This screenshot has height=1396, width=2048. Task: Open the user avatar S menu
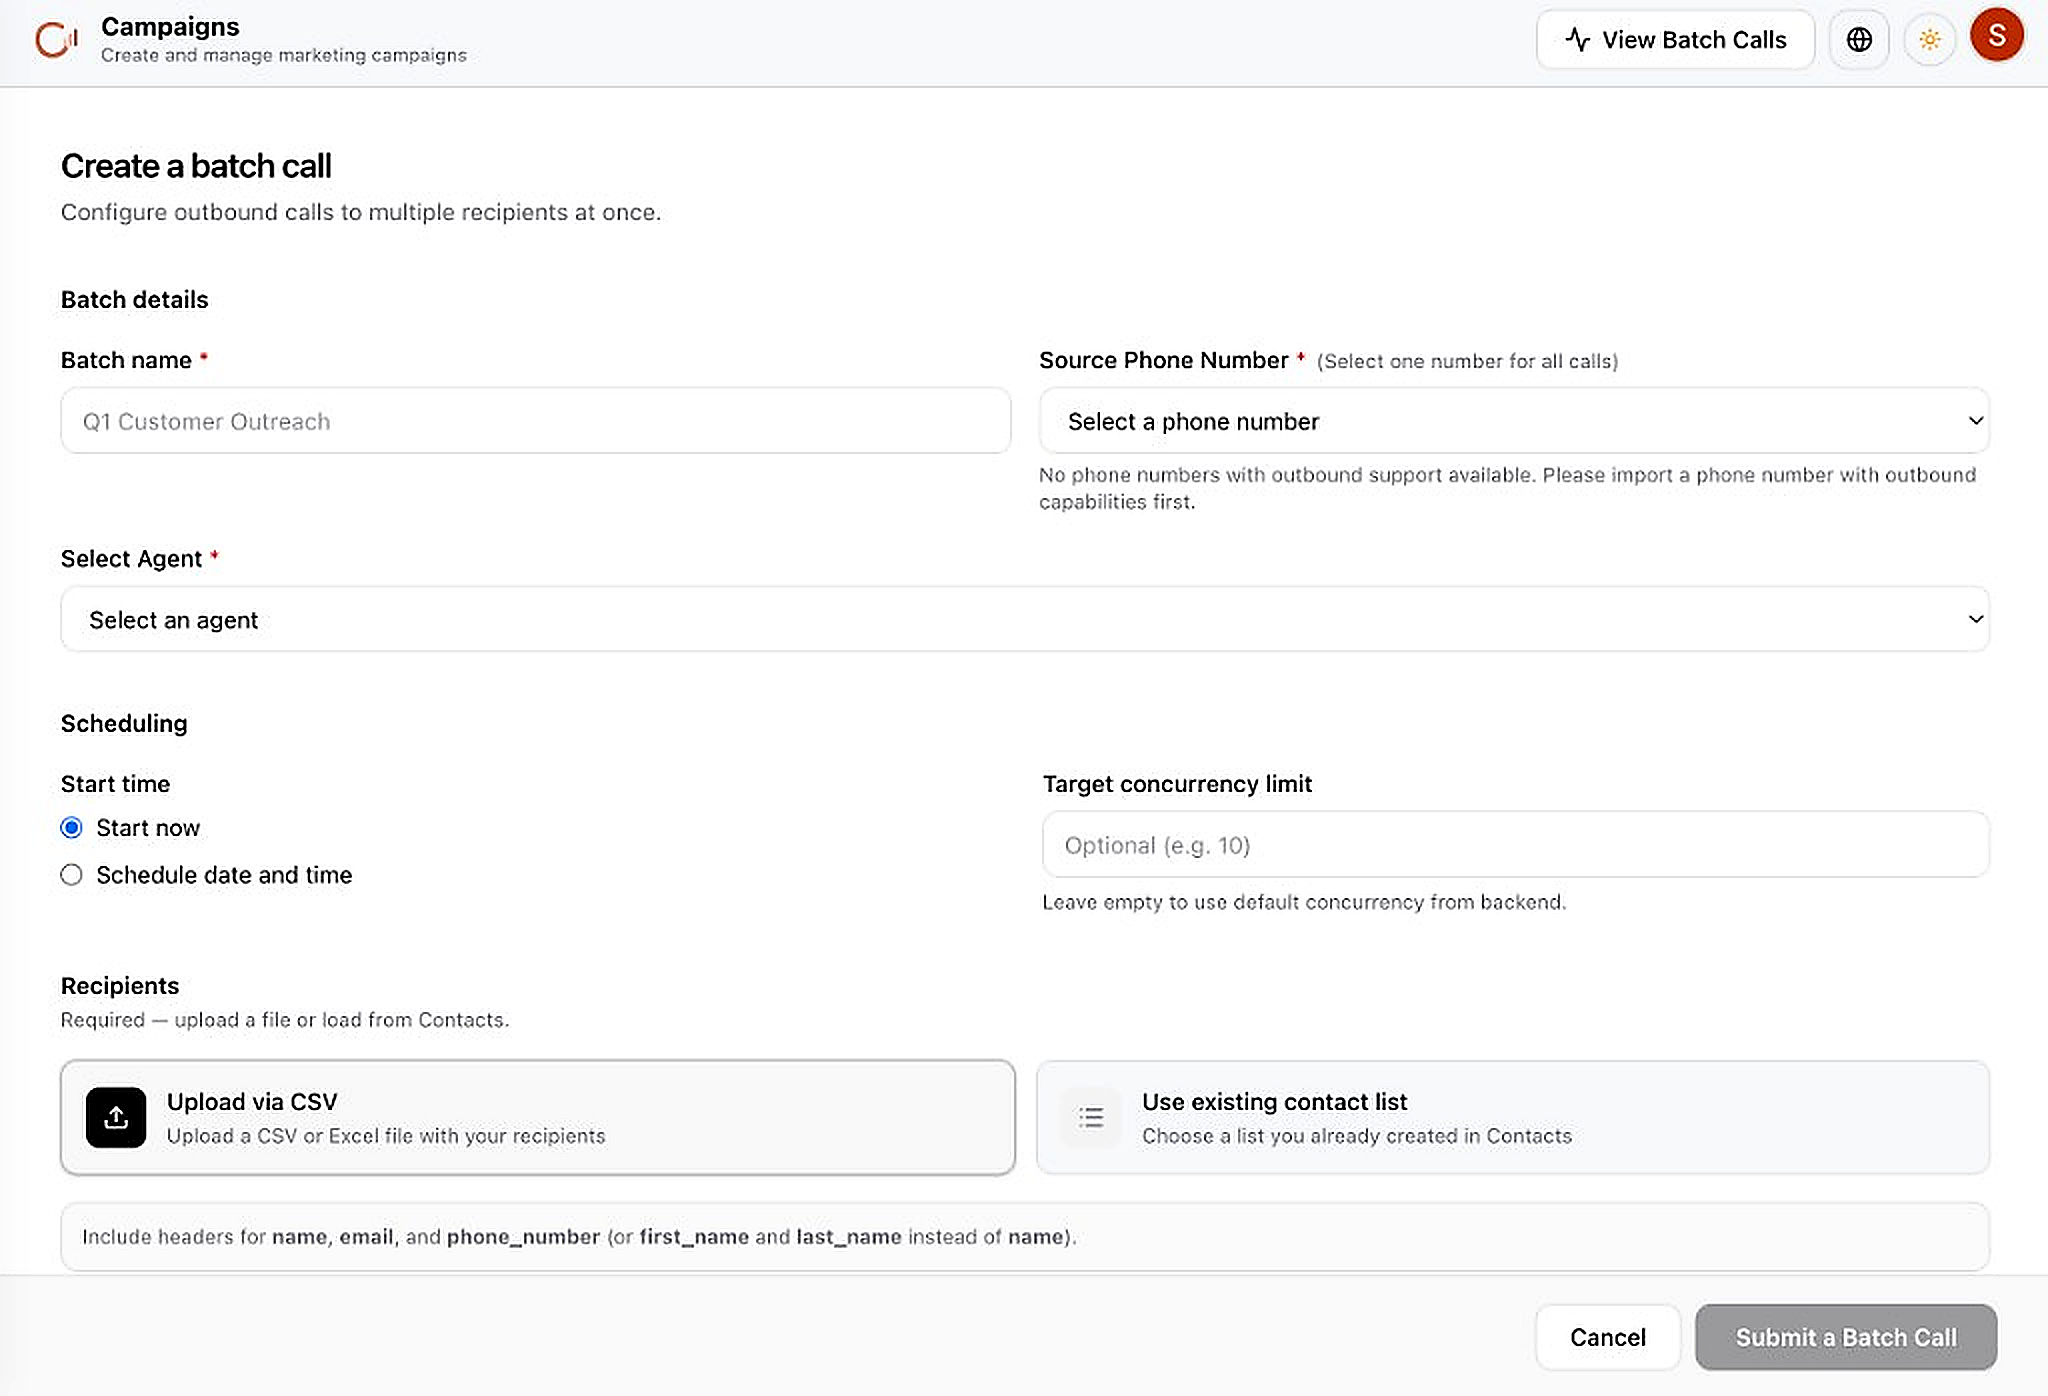coord(1997,36)
